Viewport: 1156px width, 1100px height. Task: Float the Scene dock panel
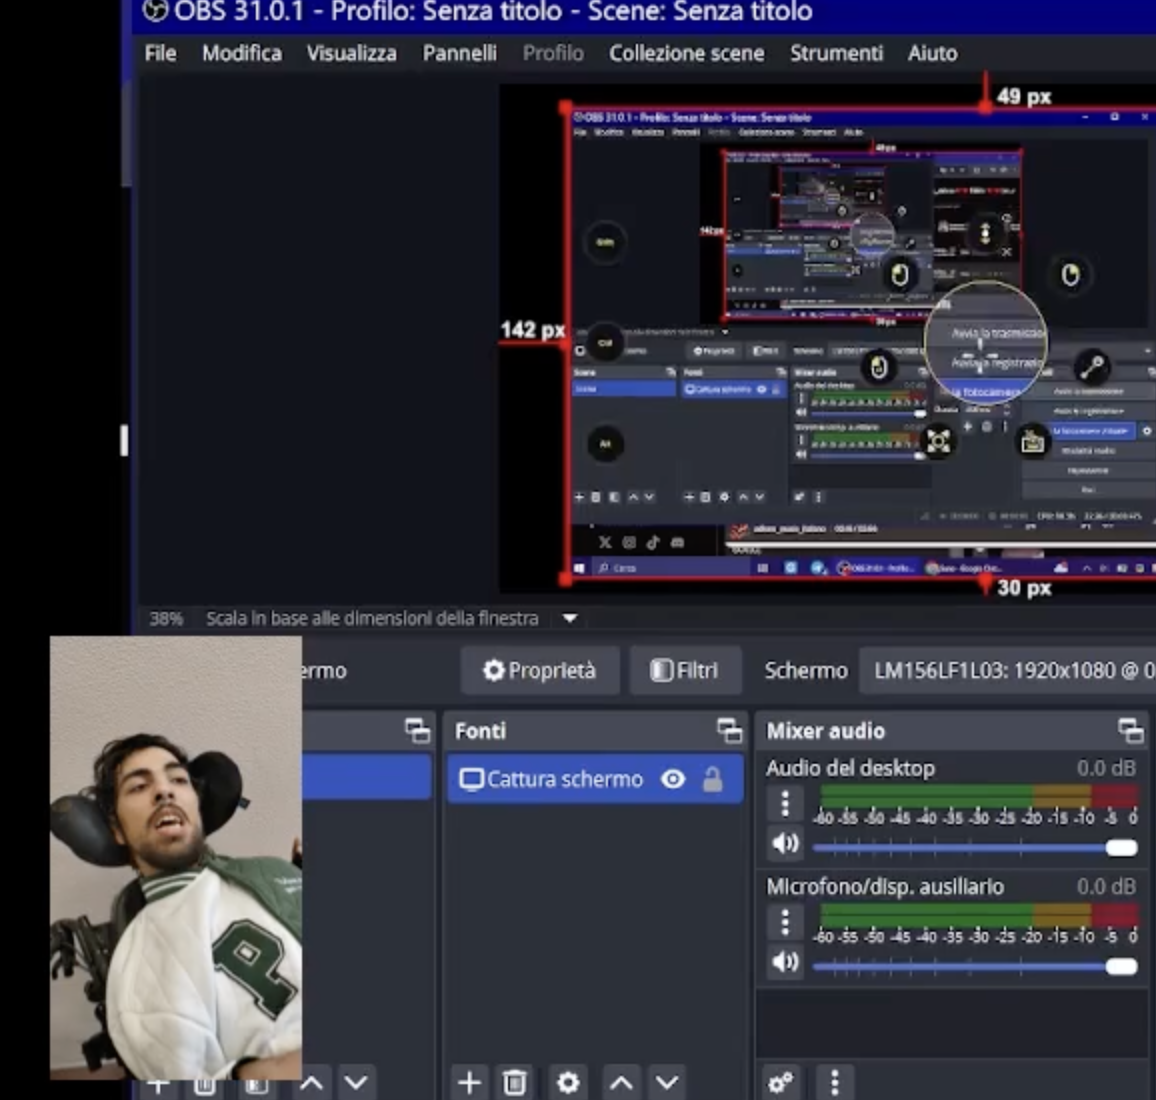417,731
